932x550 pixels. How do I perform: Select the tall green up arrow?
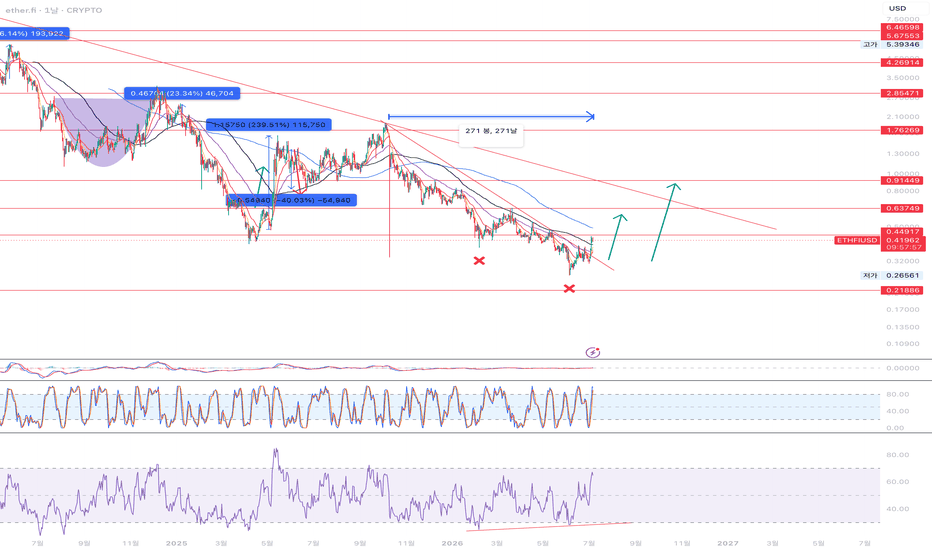click(666, 222)
